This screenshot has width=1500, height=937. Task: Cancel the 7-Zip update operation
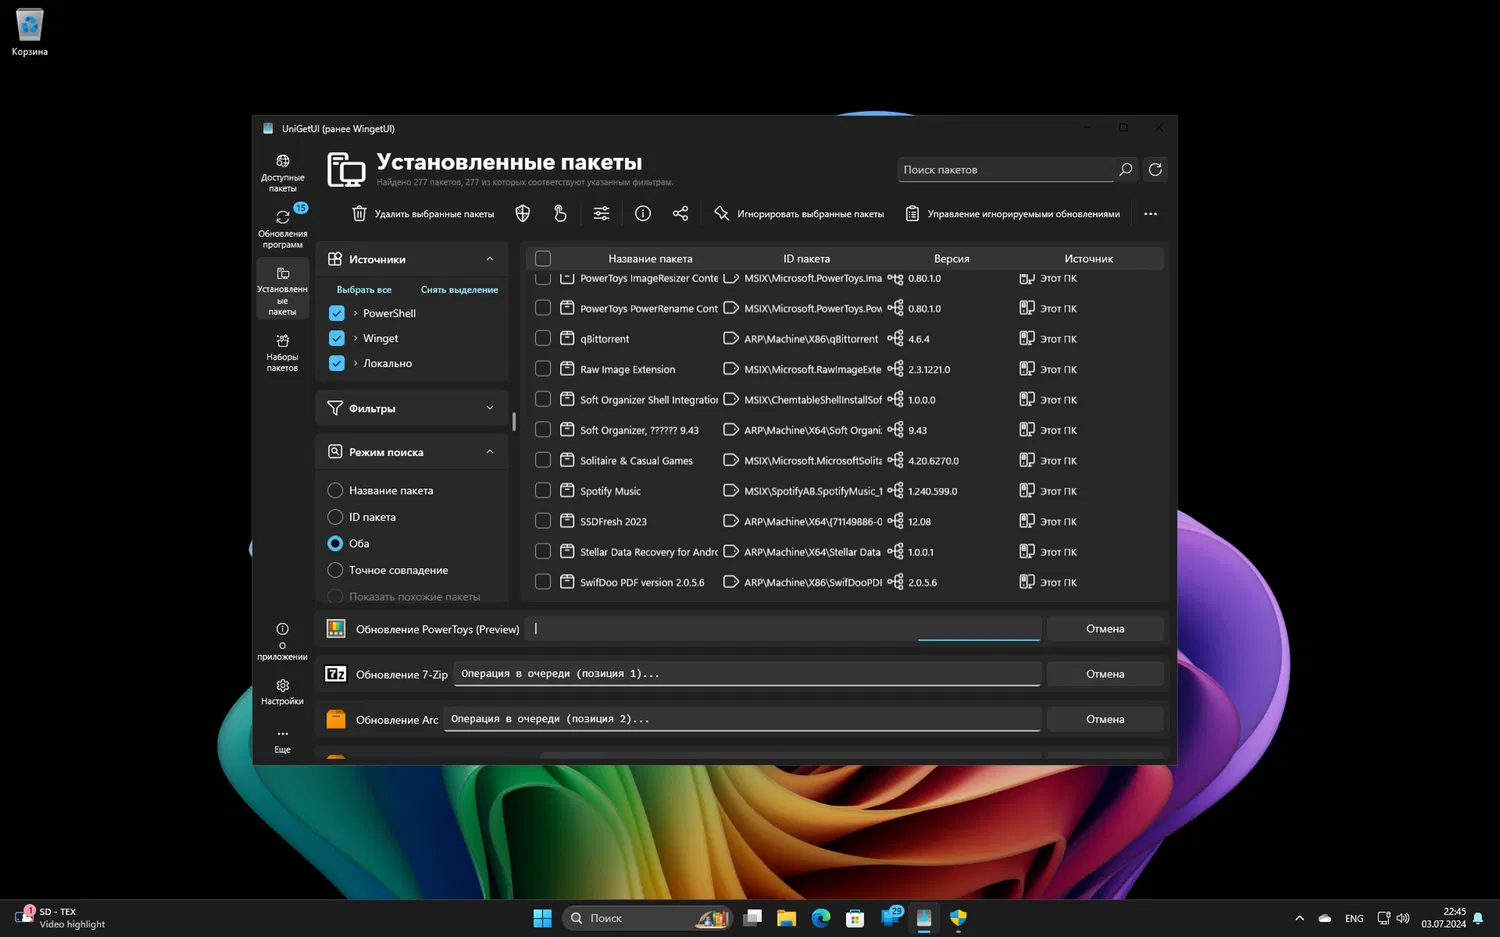1104,674
